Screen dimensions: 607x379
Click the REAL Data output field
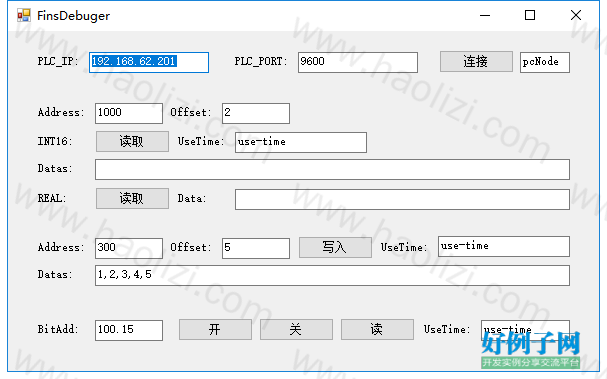pyautogui.click(x=402, y=199)
